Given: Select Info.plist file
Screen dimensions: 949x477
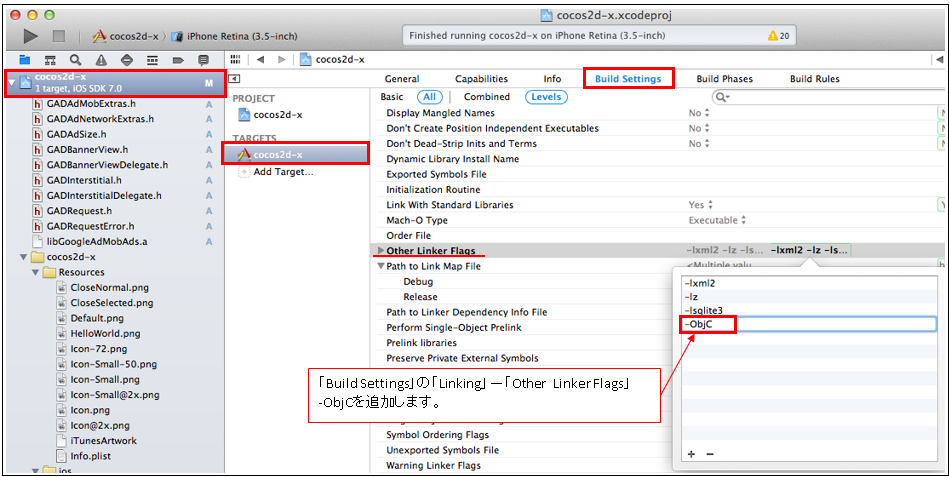Looking at the screenshot, I should pos(90,456).
